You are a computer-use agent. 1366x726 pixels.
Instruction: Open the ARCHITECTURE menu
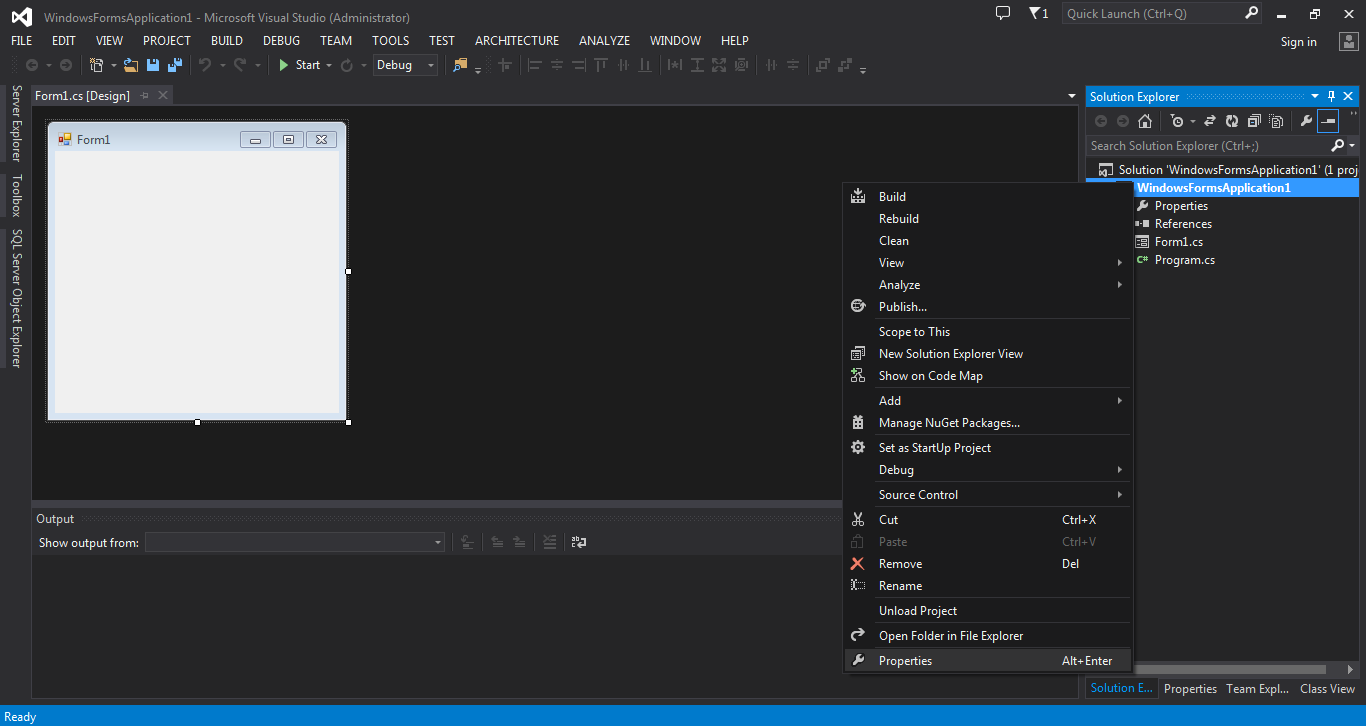[x=517, y=41]
